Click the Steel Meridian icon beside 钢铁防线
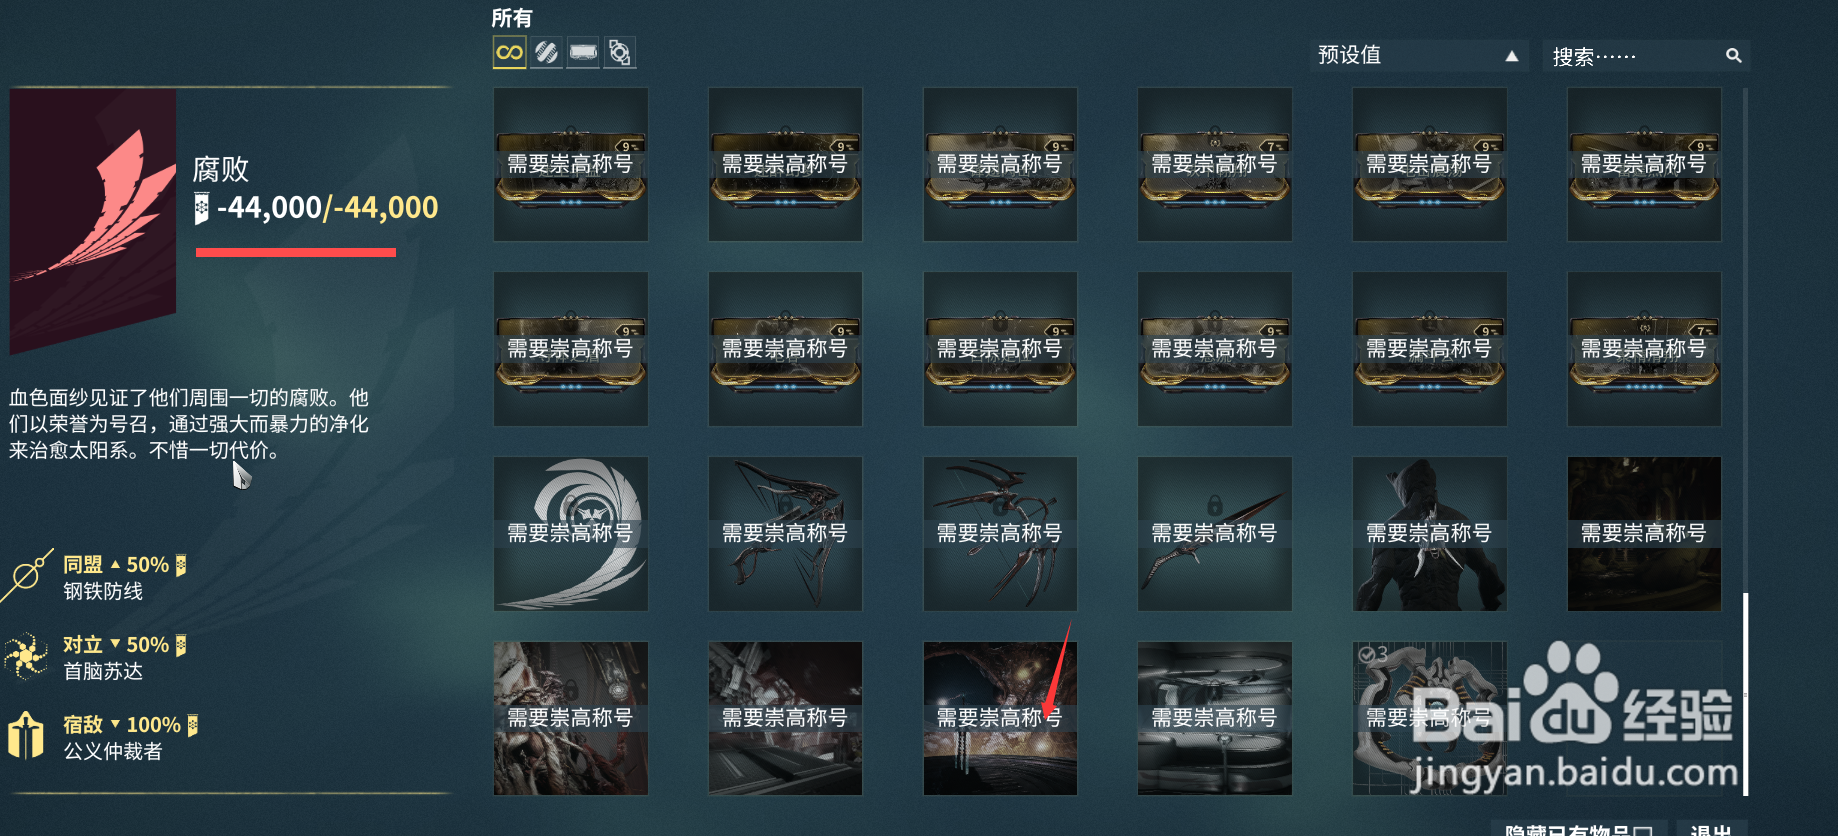This screenshot has width=1838, height=836. [x=27, y=575]
